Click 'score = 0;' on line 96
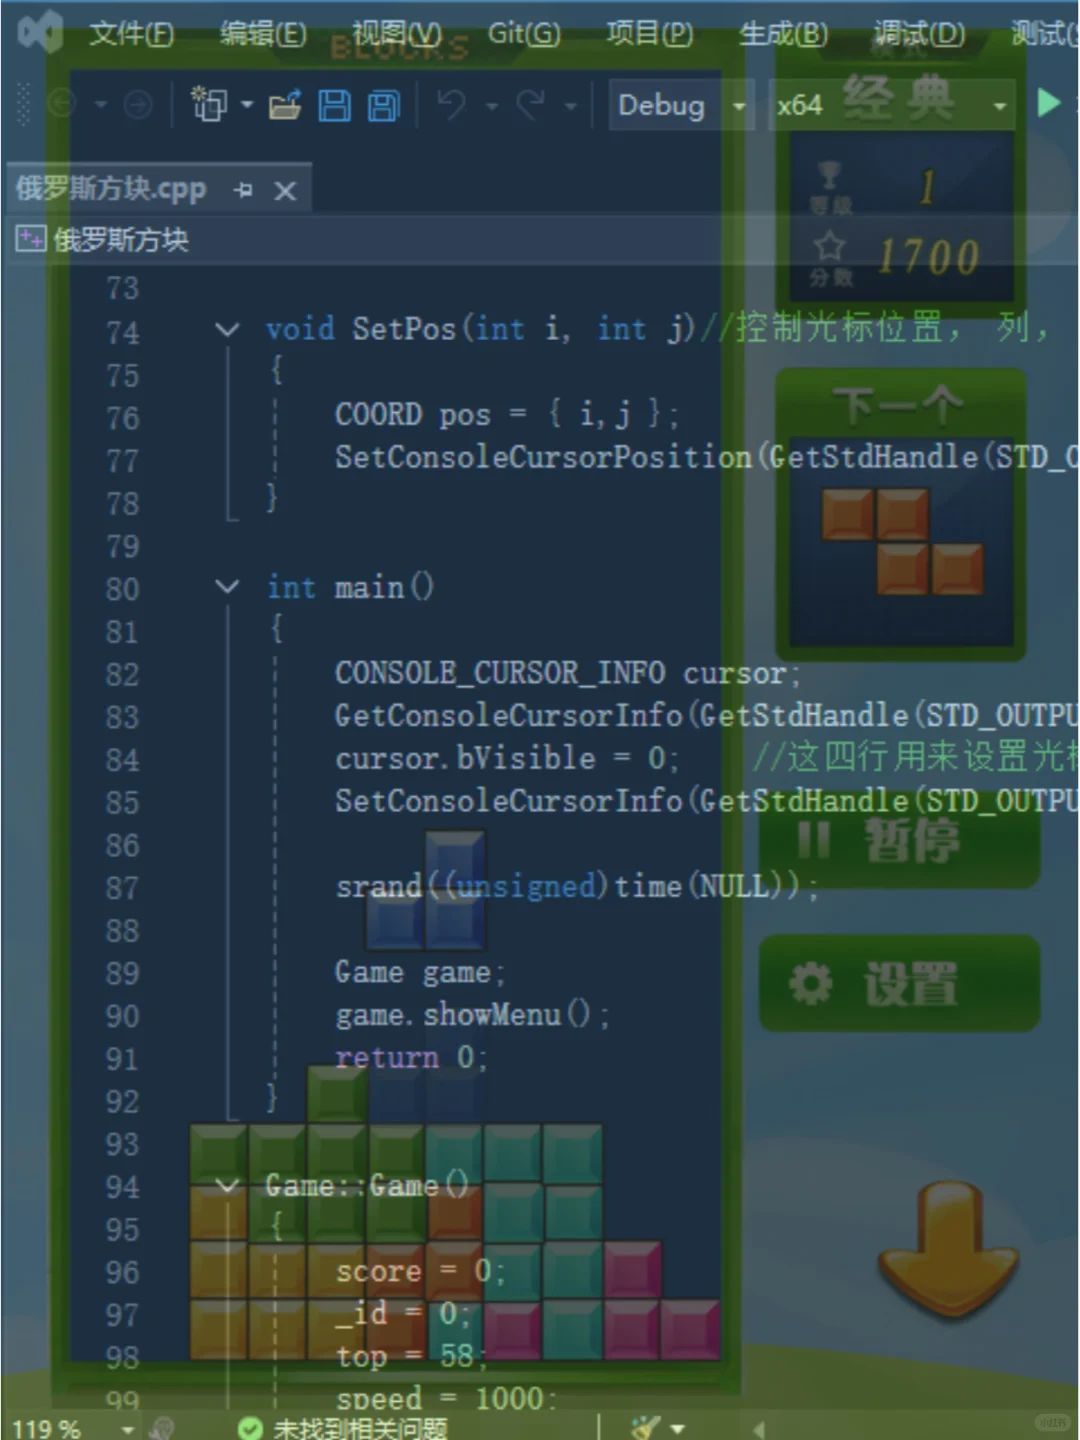Screen dimensions: 1080x1440 420,1271
